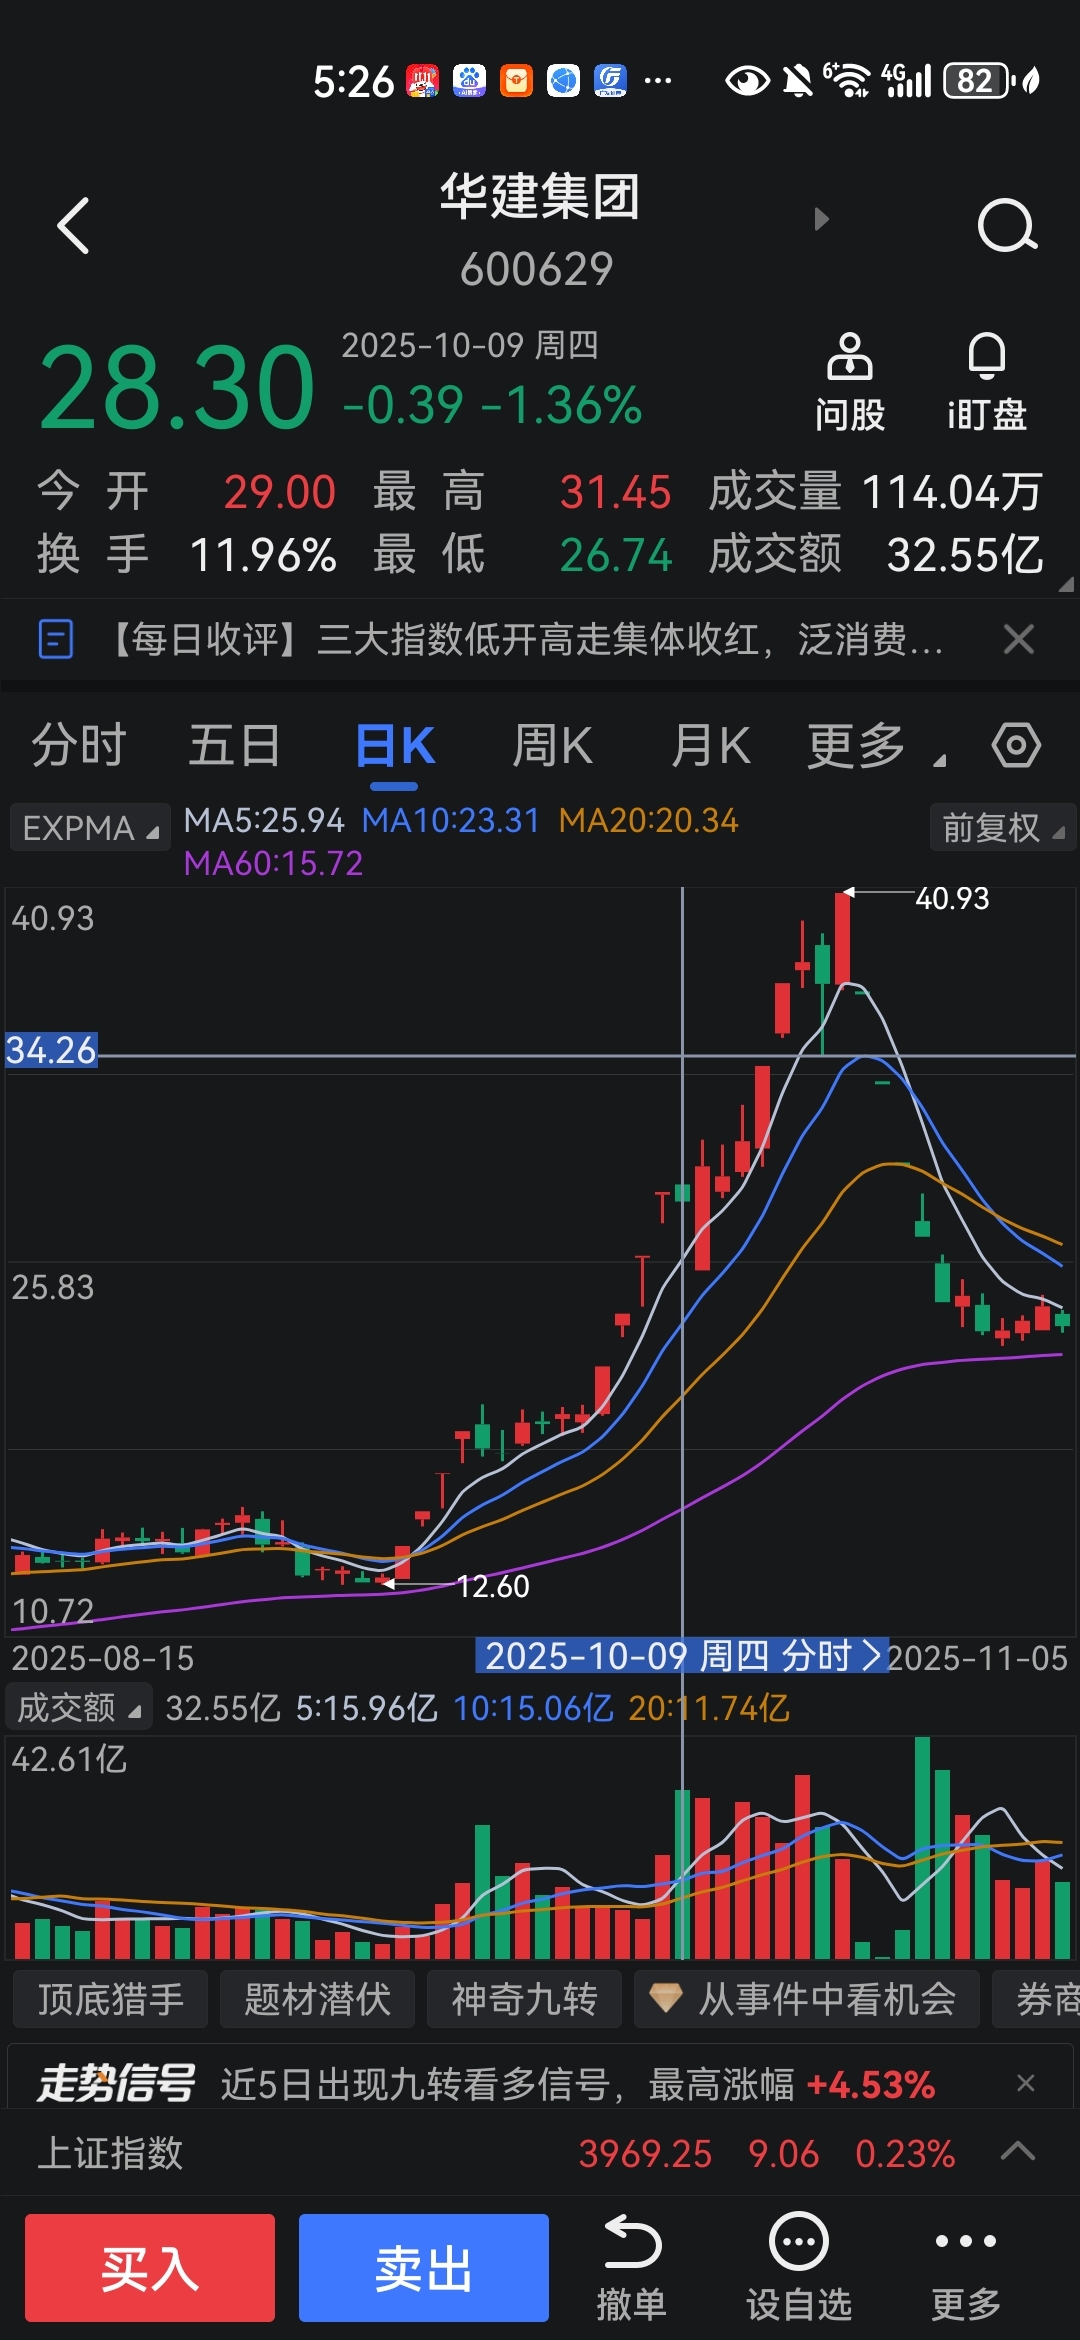Tap the 走势信号 nine-turn signal message

[x=577, y=2084]
